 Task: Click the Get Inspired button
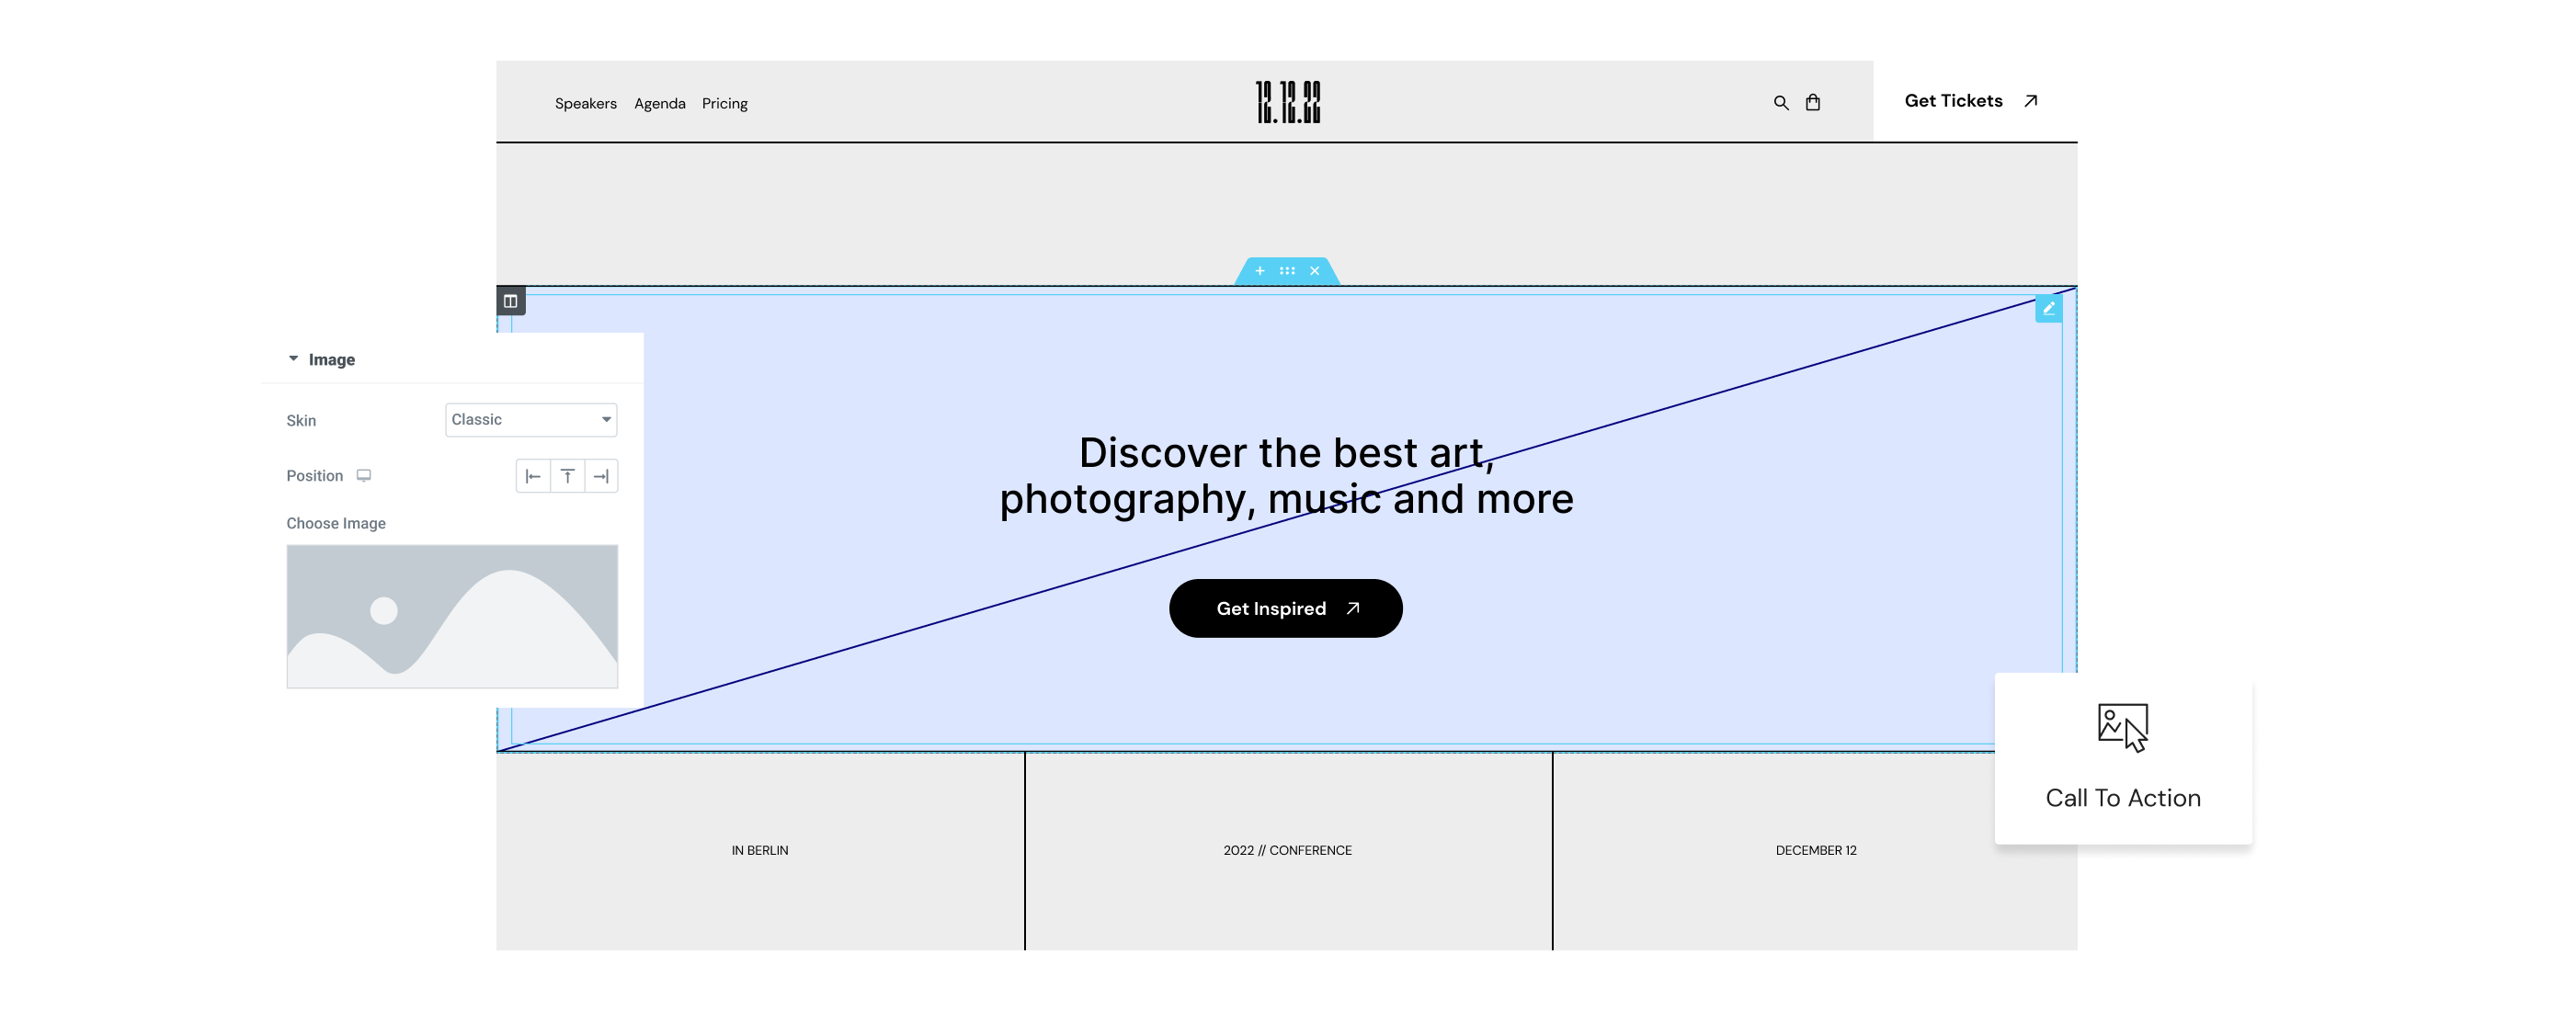point(1286,608)
